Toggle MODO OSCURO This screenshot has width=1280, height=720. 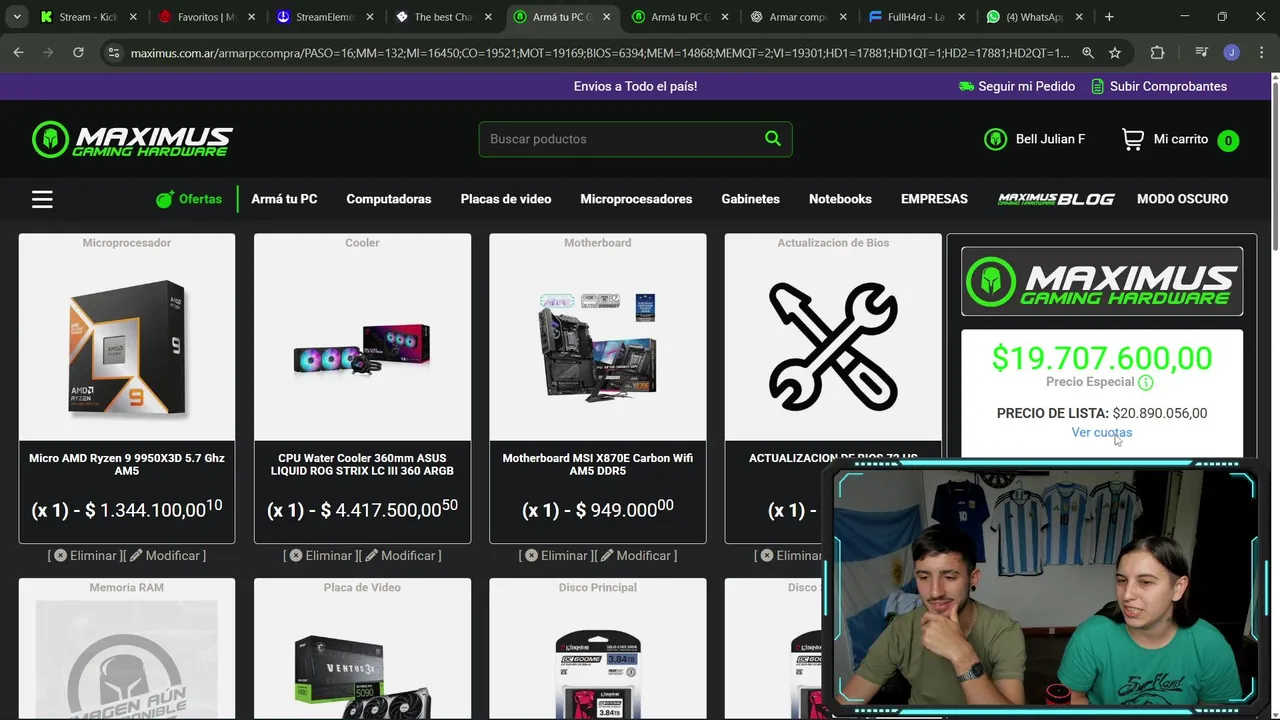point(1182,199)
